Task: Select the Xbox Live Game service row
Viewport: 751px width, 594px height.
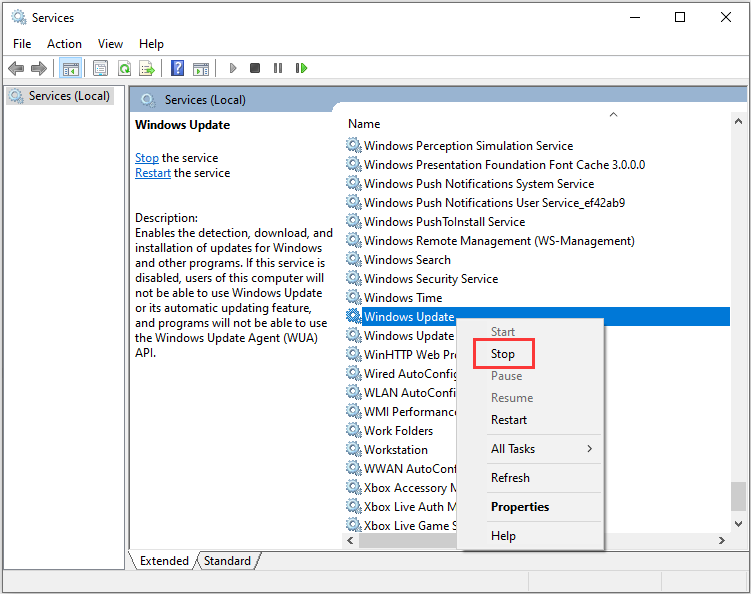Action: [x=410, y=525]
